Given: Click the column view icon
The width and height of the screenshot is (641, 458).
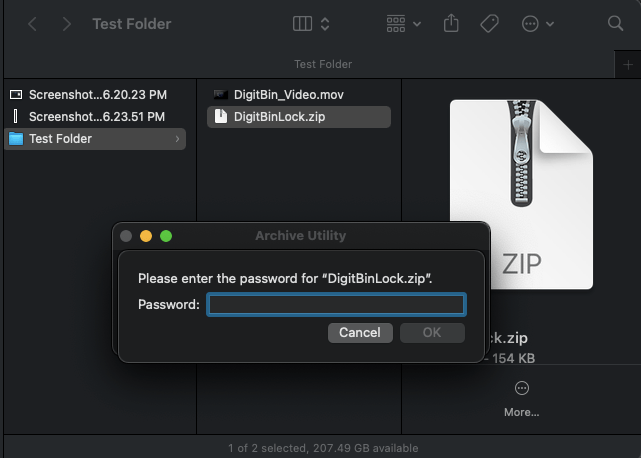Looking at the screenshot, I should (302, 23).
